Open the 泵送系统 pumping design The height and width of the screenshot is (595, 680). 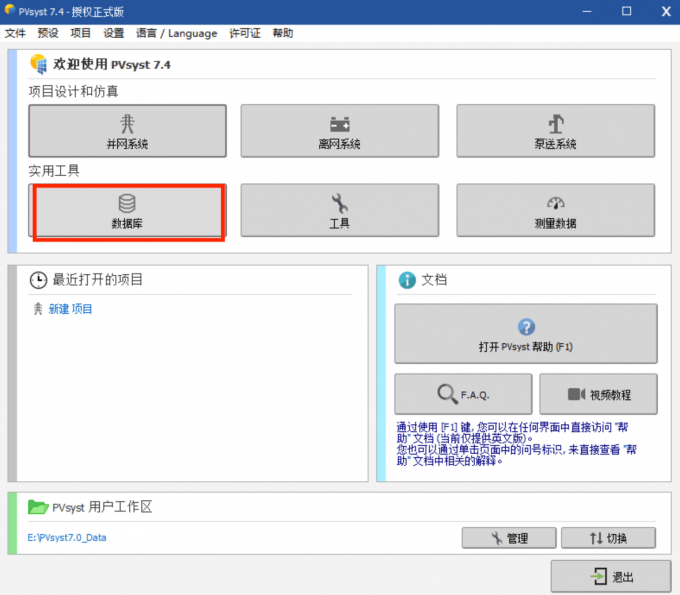click(556, 131)
